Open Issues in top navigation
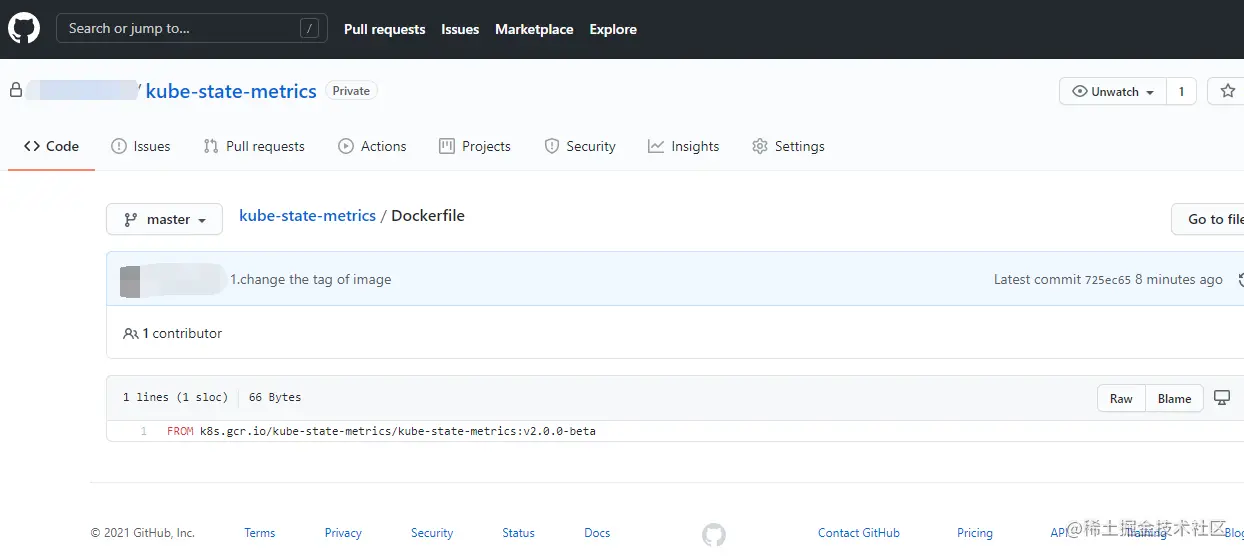Screen dimensions: 1244x556 point(460,30)
